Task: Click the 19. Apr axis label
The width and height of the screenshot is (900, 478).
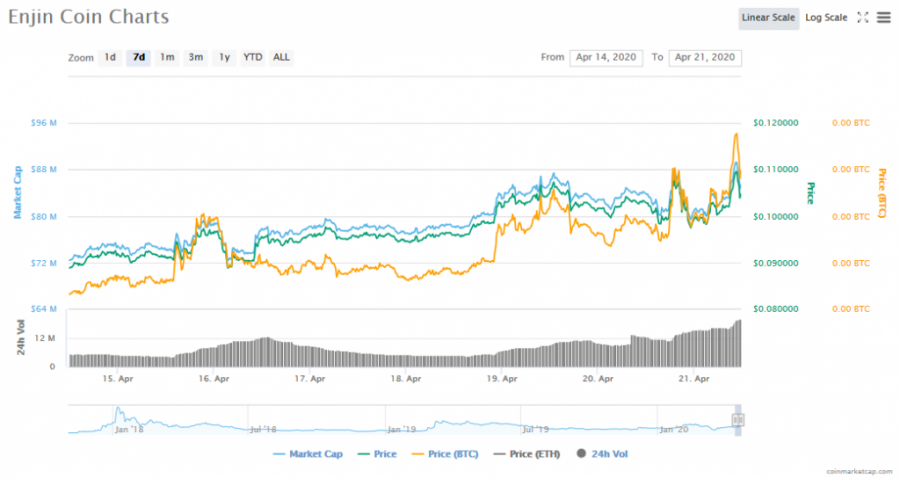Action: coord(502,379)
